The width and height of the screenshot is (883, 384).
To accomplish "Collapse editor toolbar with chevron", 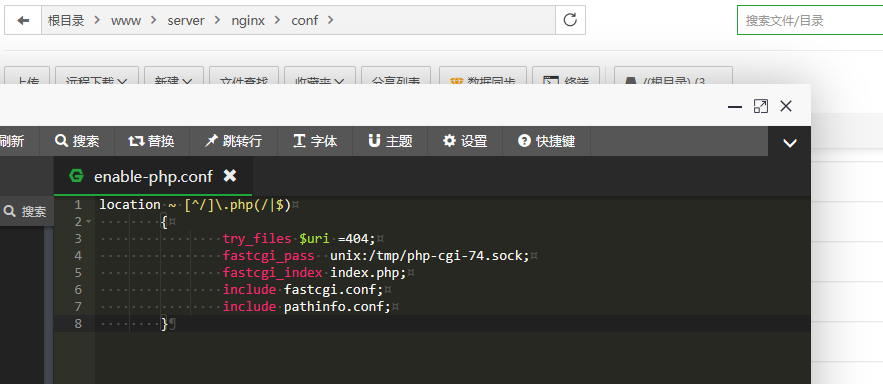I will pos(790,143).
